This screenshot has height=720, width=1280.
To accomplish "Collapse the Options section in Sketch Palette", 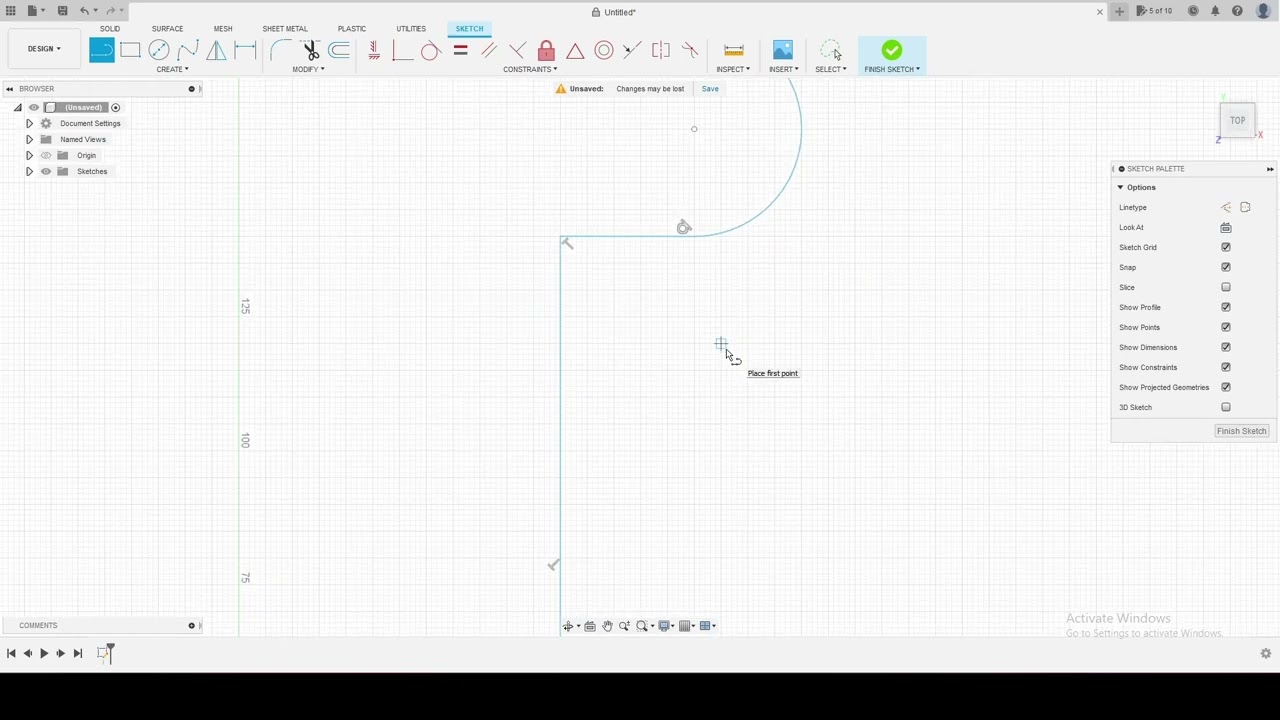I will coord(1120,187).
